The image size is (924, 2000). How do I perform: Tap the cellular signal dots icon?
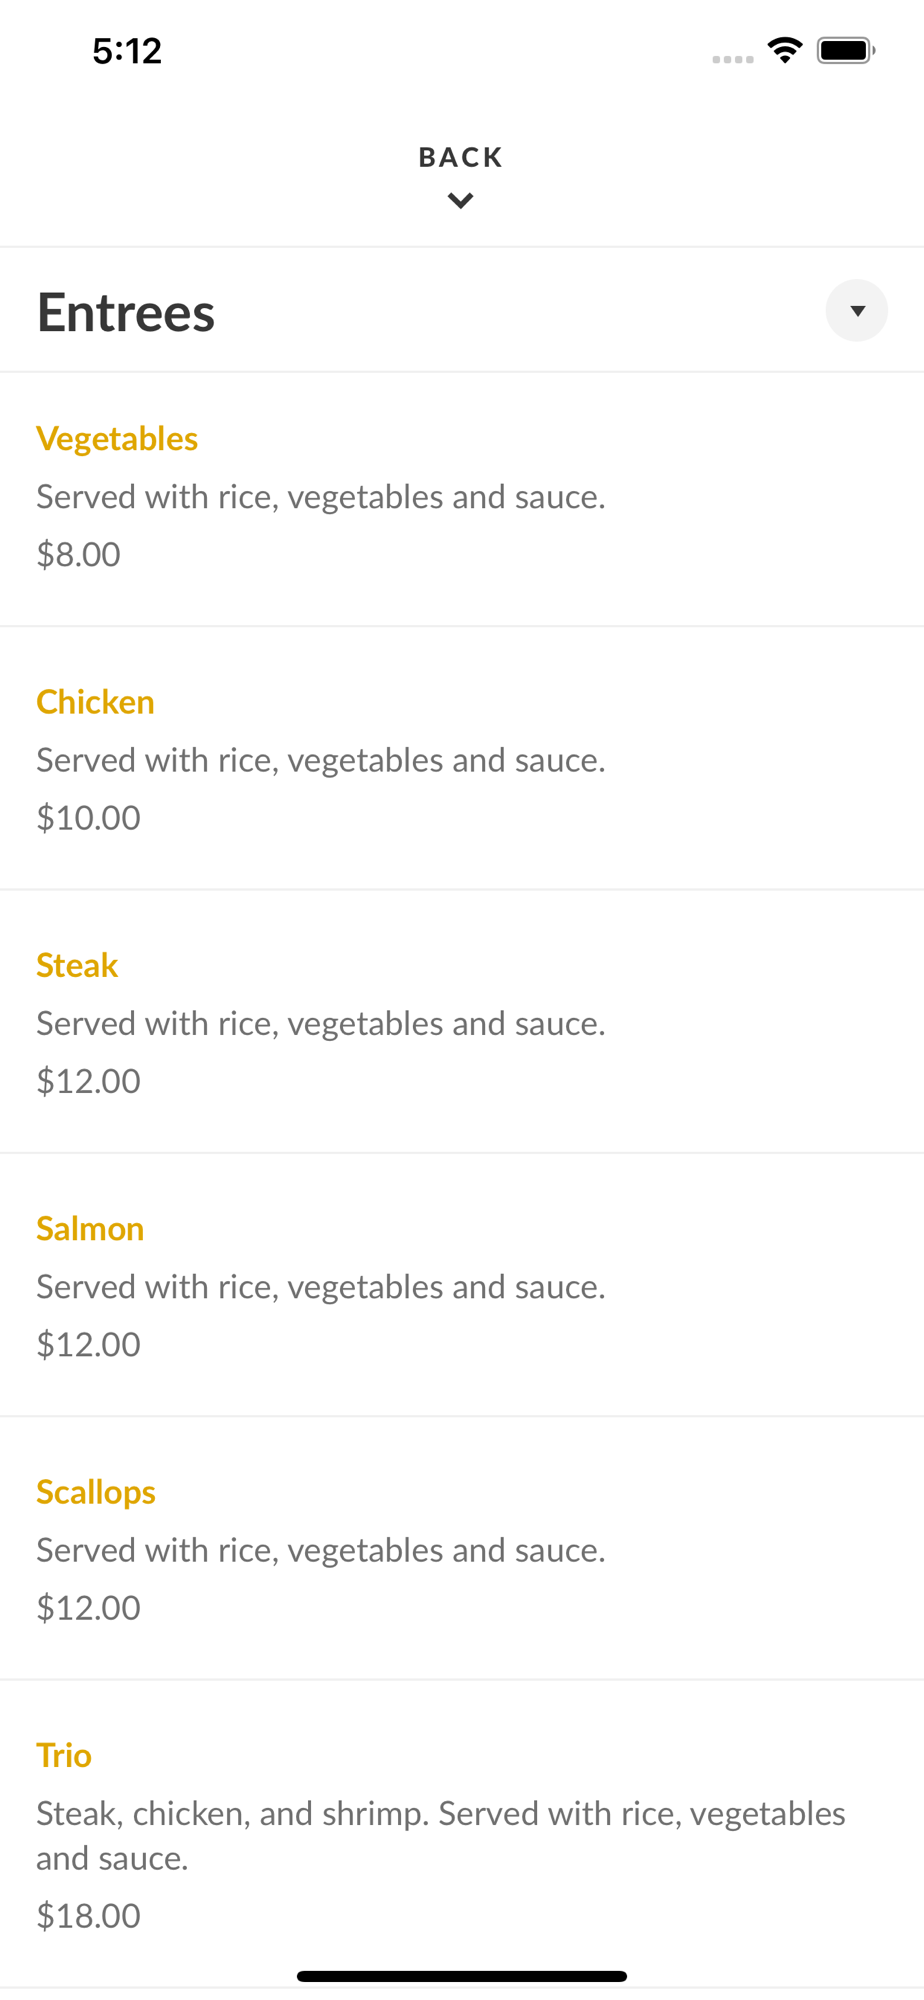click(x=733, y=59)
